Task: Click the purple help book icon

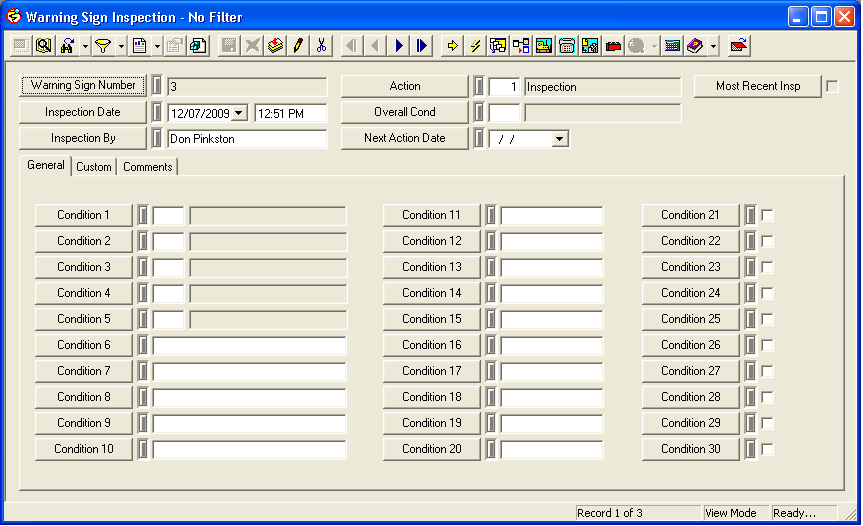Action: 694,45
